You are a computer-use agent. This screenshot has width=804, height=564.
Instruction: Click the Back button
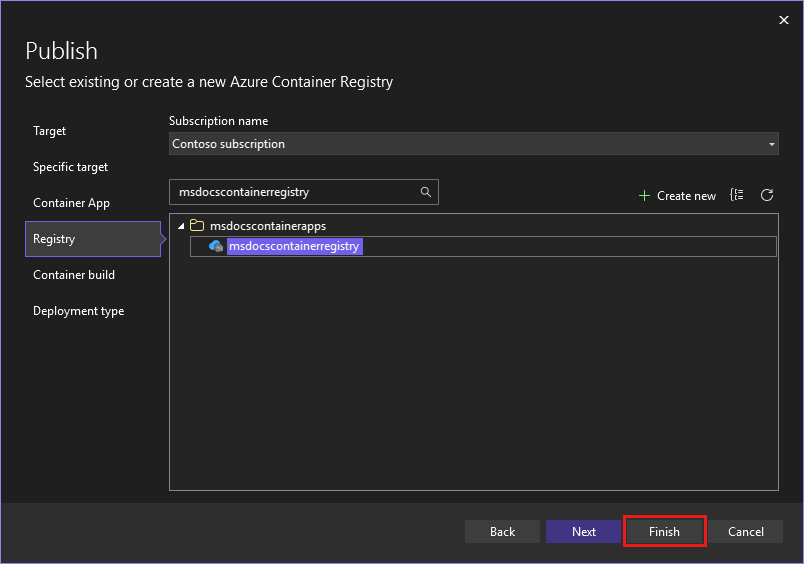click(502, 532)
